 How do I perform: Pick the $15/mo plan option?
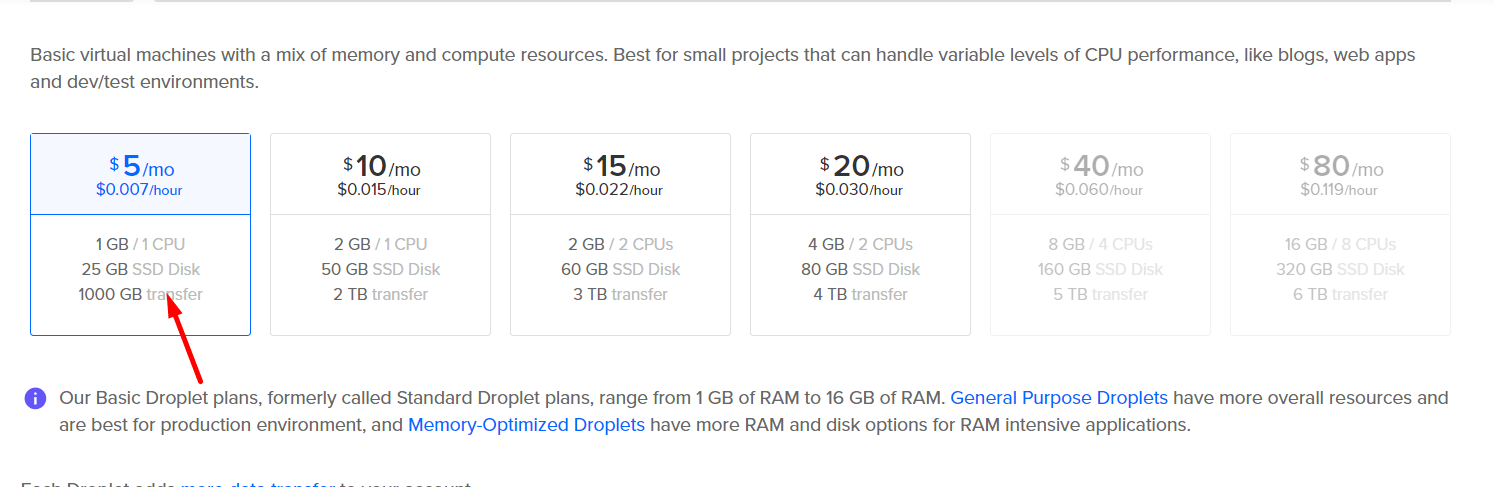tap(620, 234)
